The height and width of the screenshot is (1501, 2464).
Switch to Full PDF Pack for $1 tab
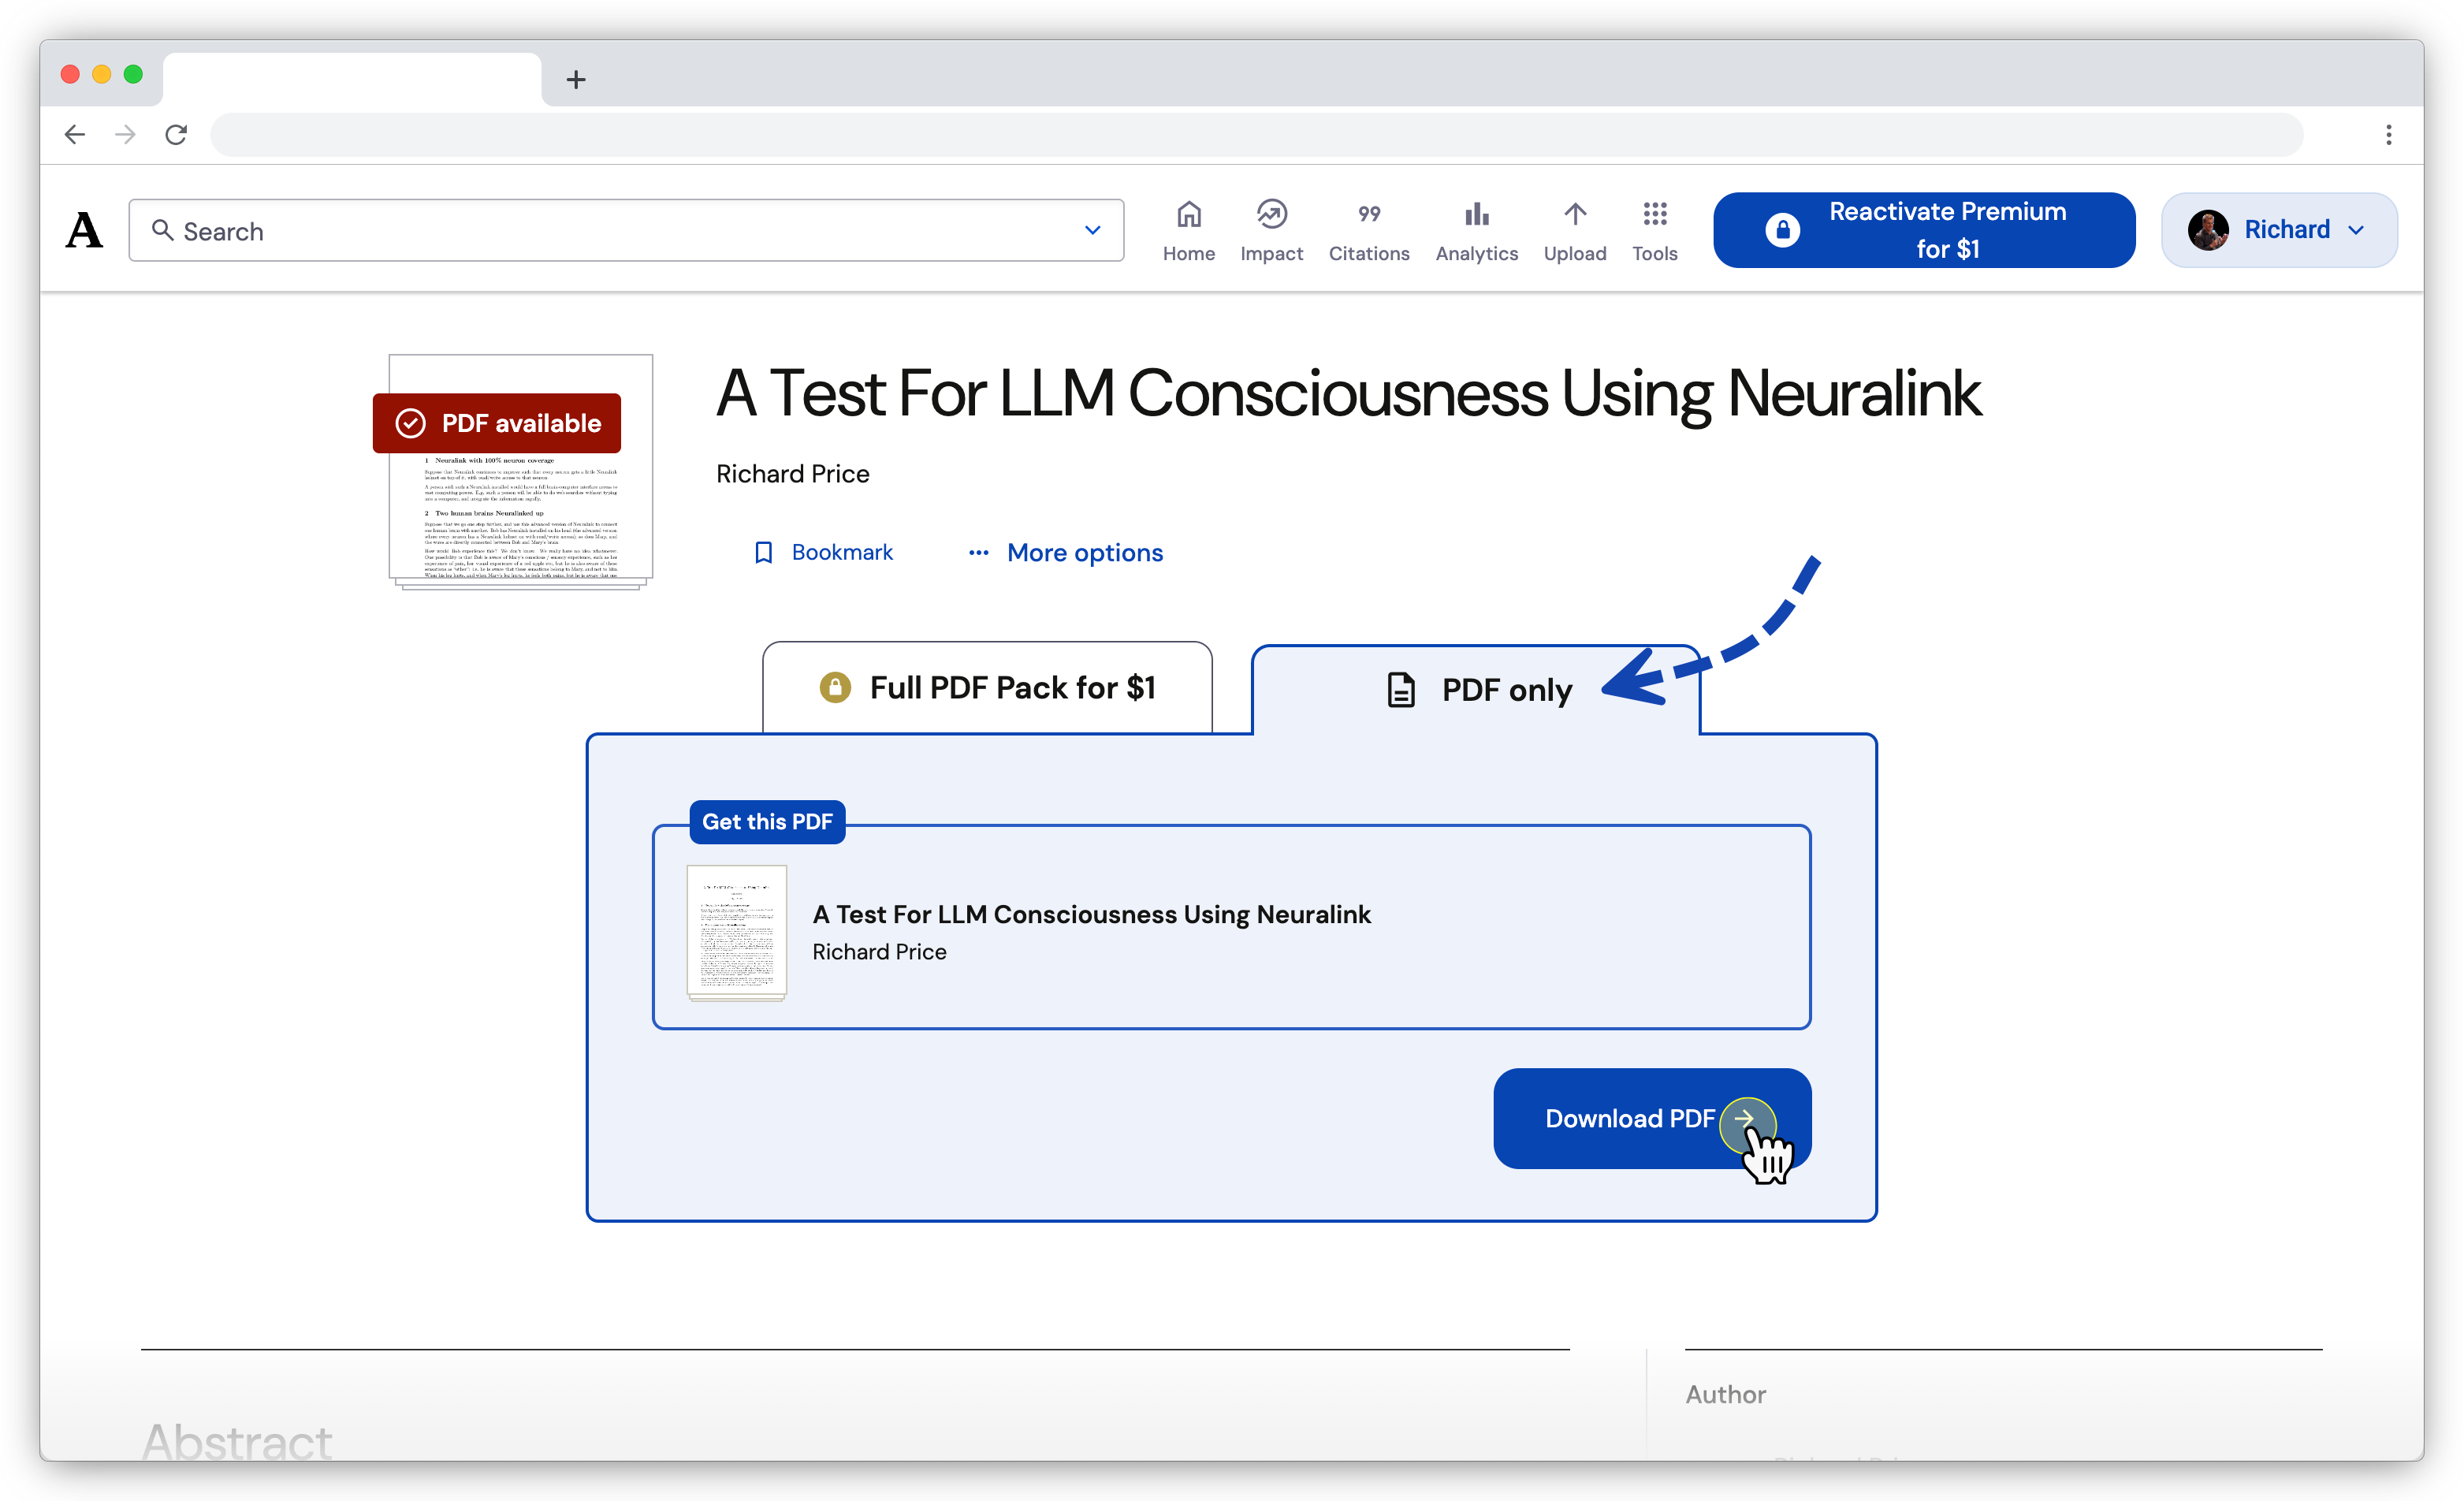(x=987, y=688)
